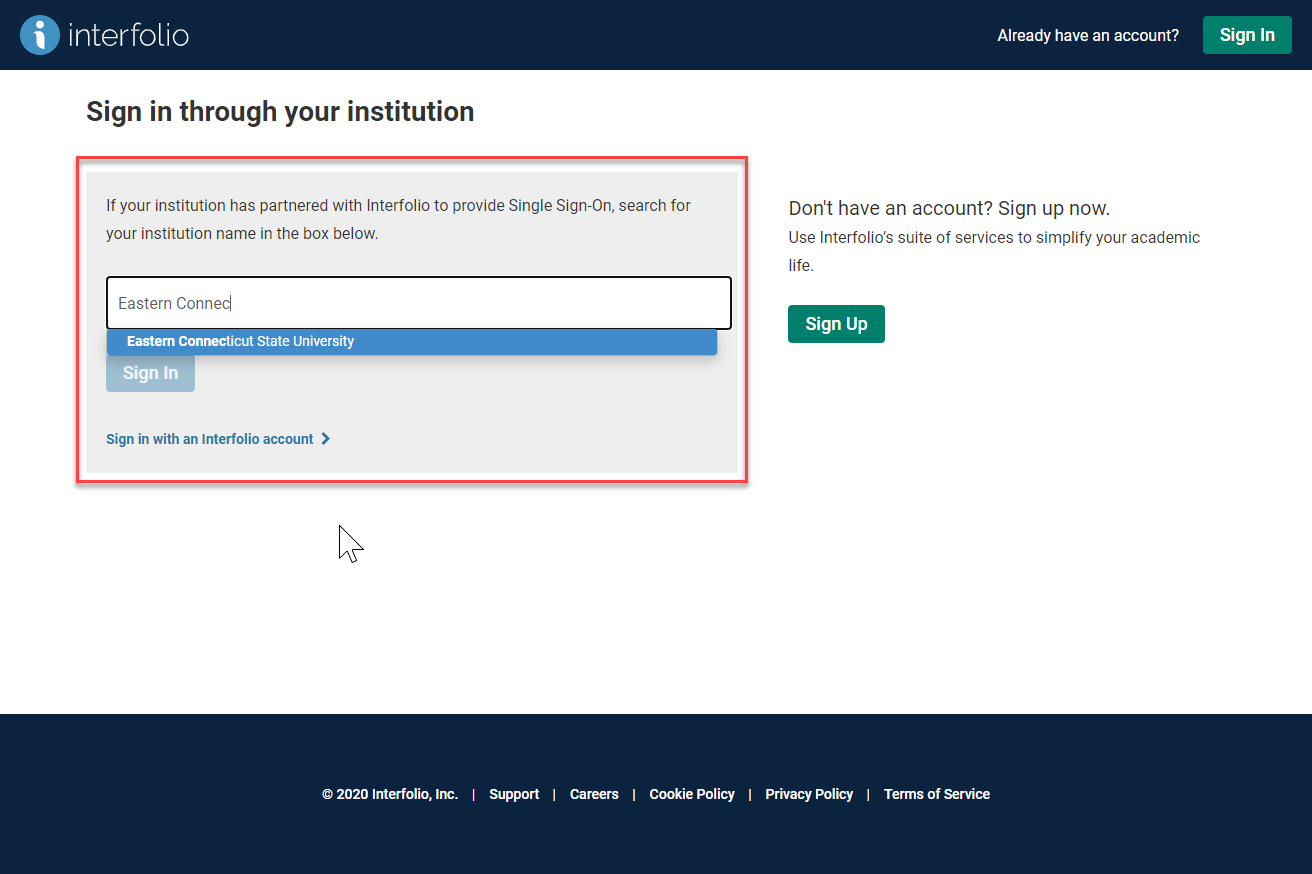Viewport: 1312px width, 874px height.
Task: Click the green Sign Up button
Action: pyautogui.click(x=836, y=324)
